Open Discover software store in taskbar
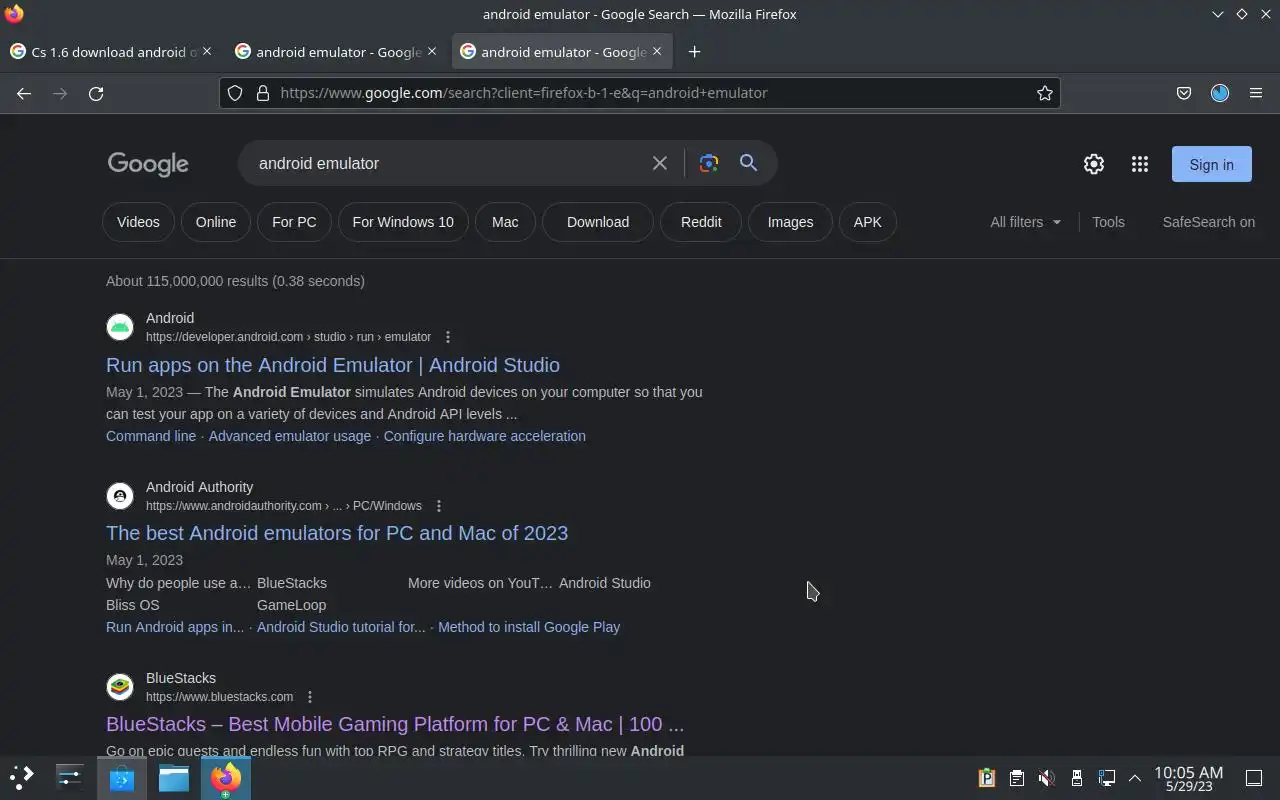This screenshot has height=800, width=1280. click(122, 777)
